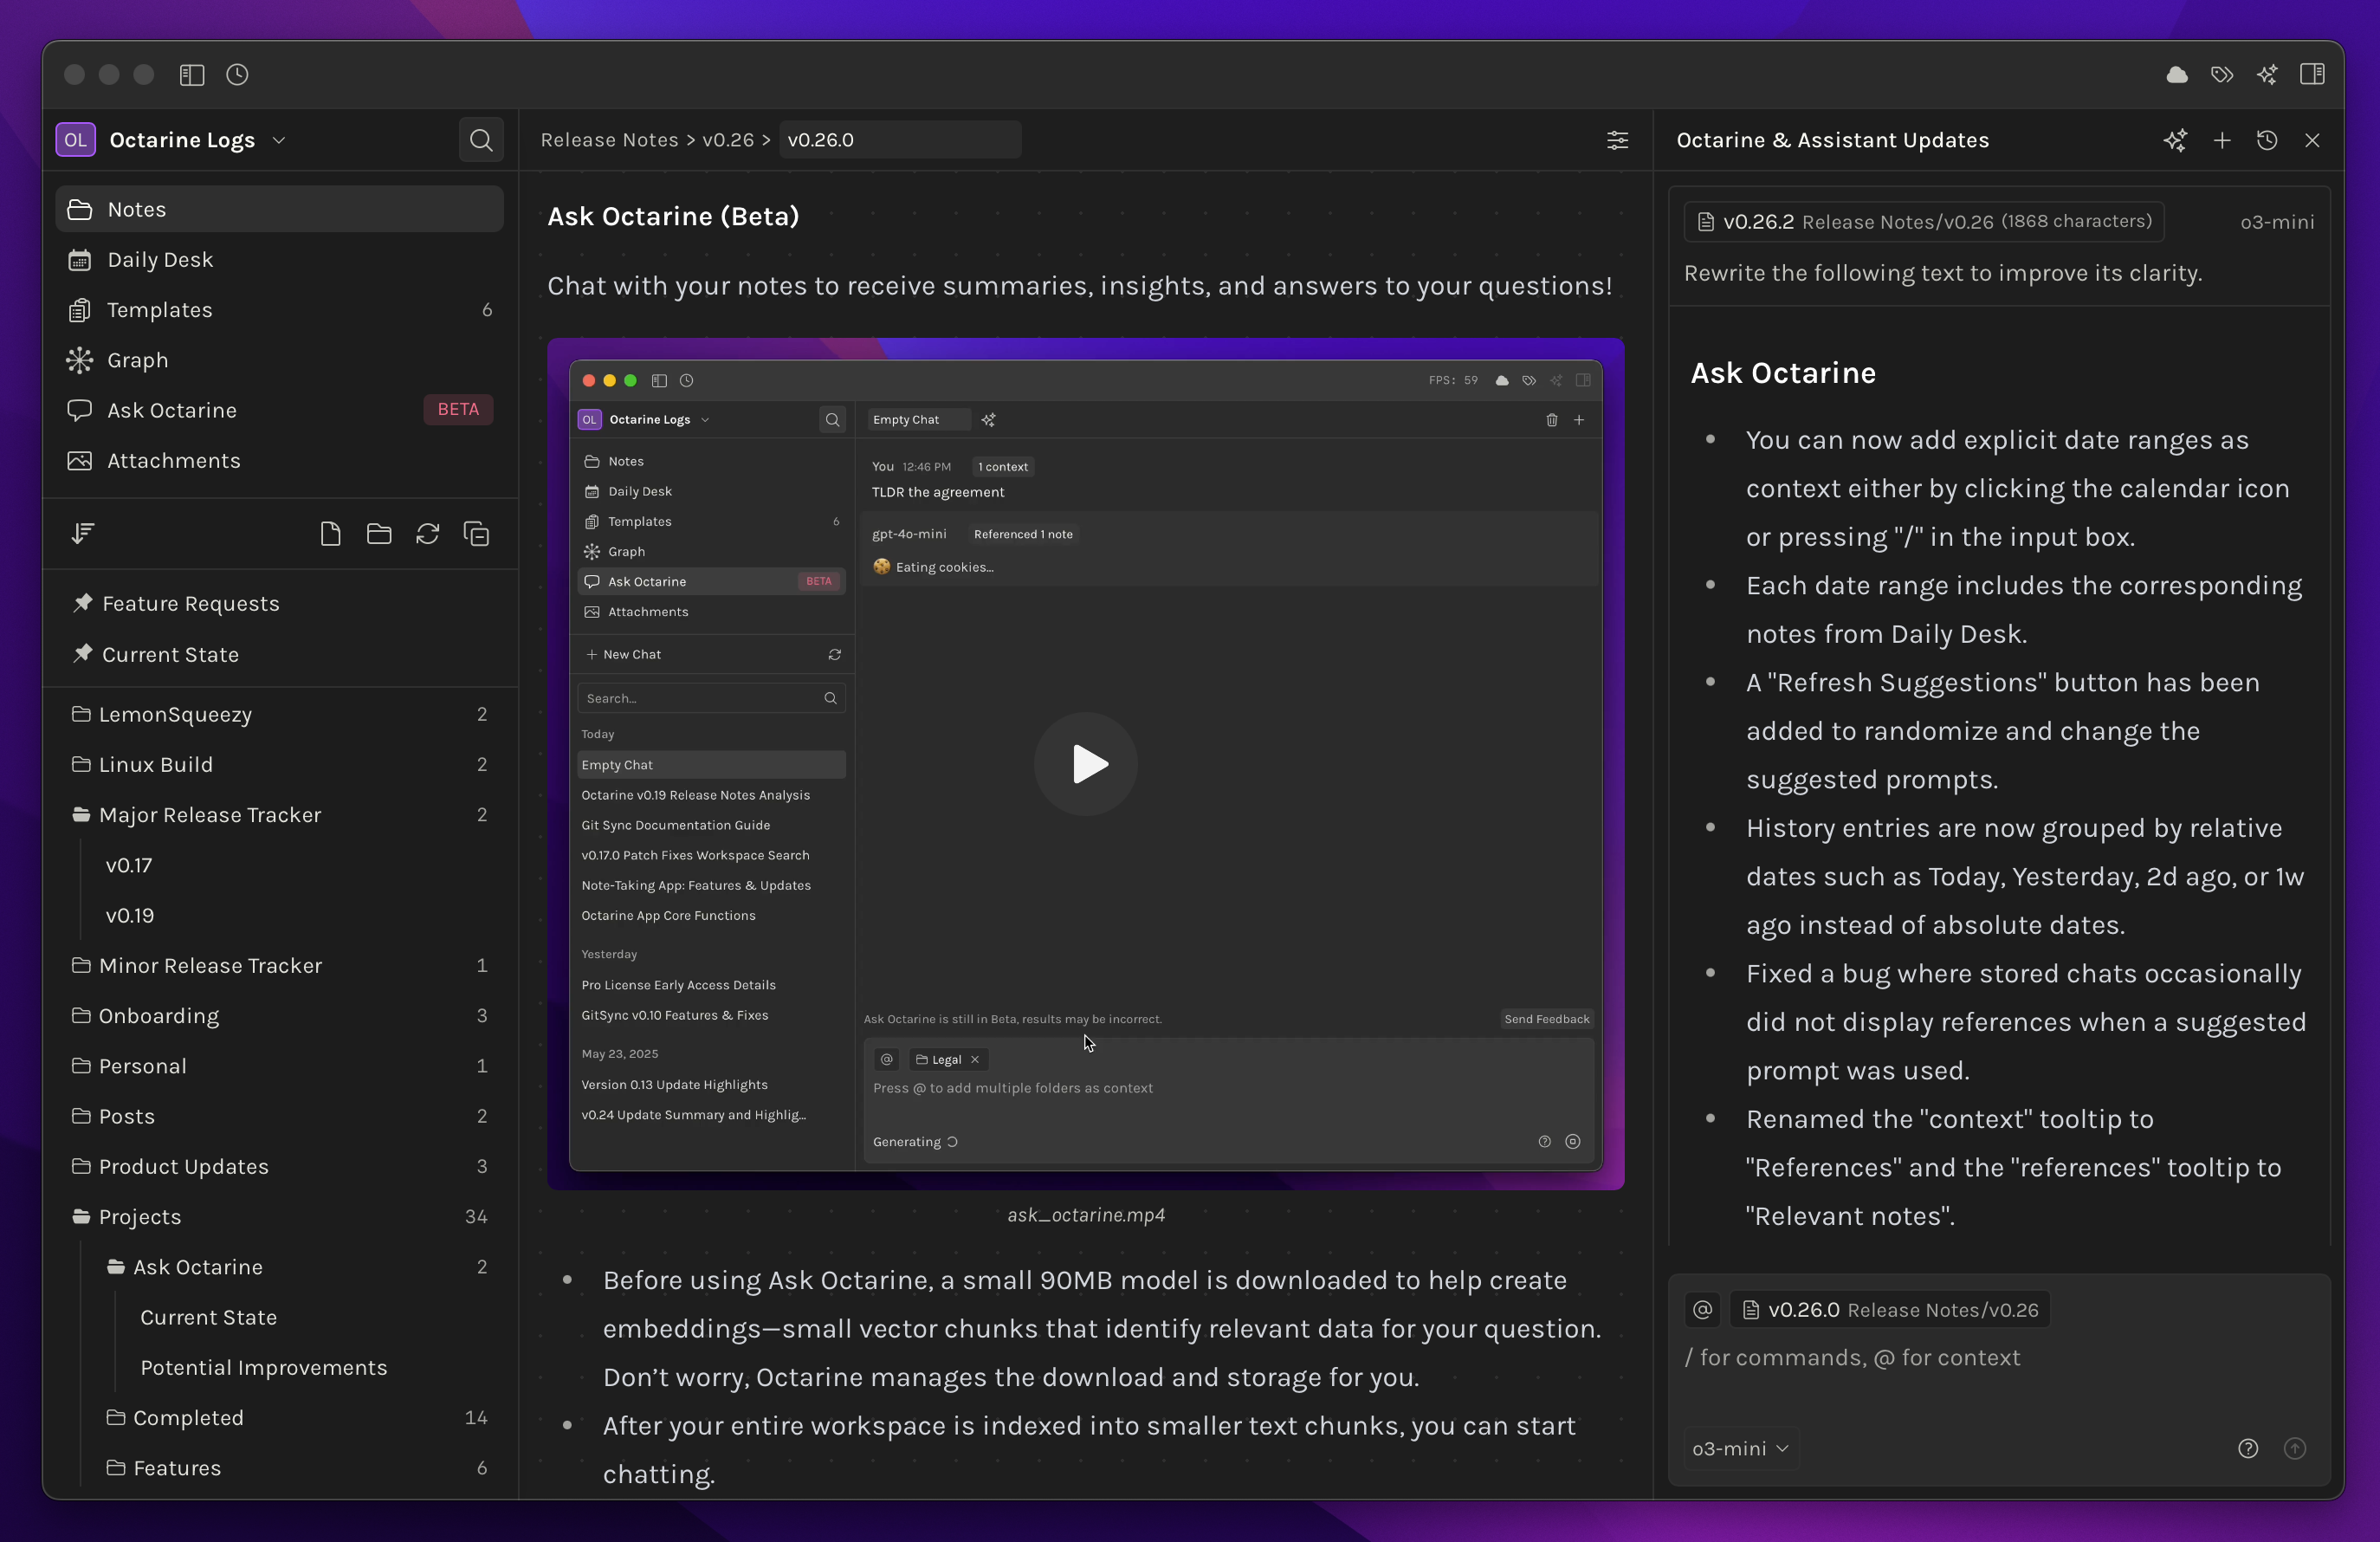Image resolution: width=2380 pixels, height=1542 pixels.
Task: Click the Octarine & Assistant Updates title
Action: 1832,141
